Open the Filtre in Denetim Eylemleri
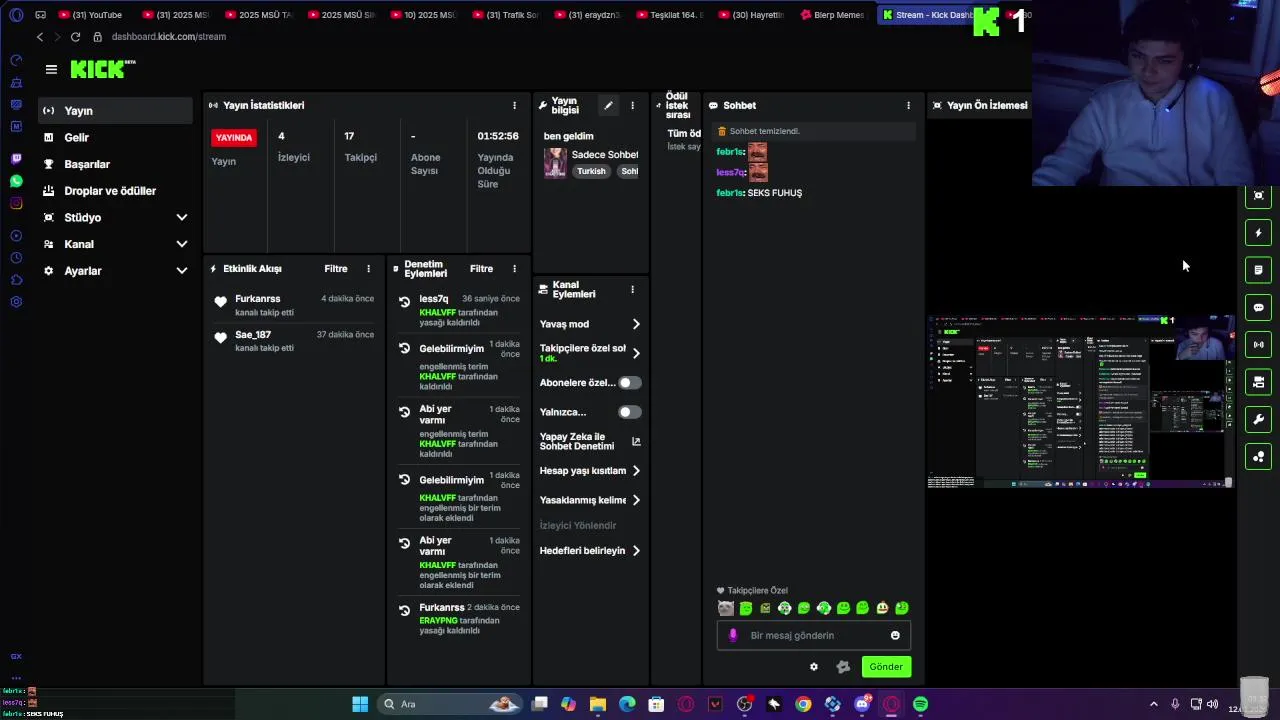1280x720 pixels. pyautogui.click(x=482, y=269)
